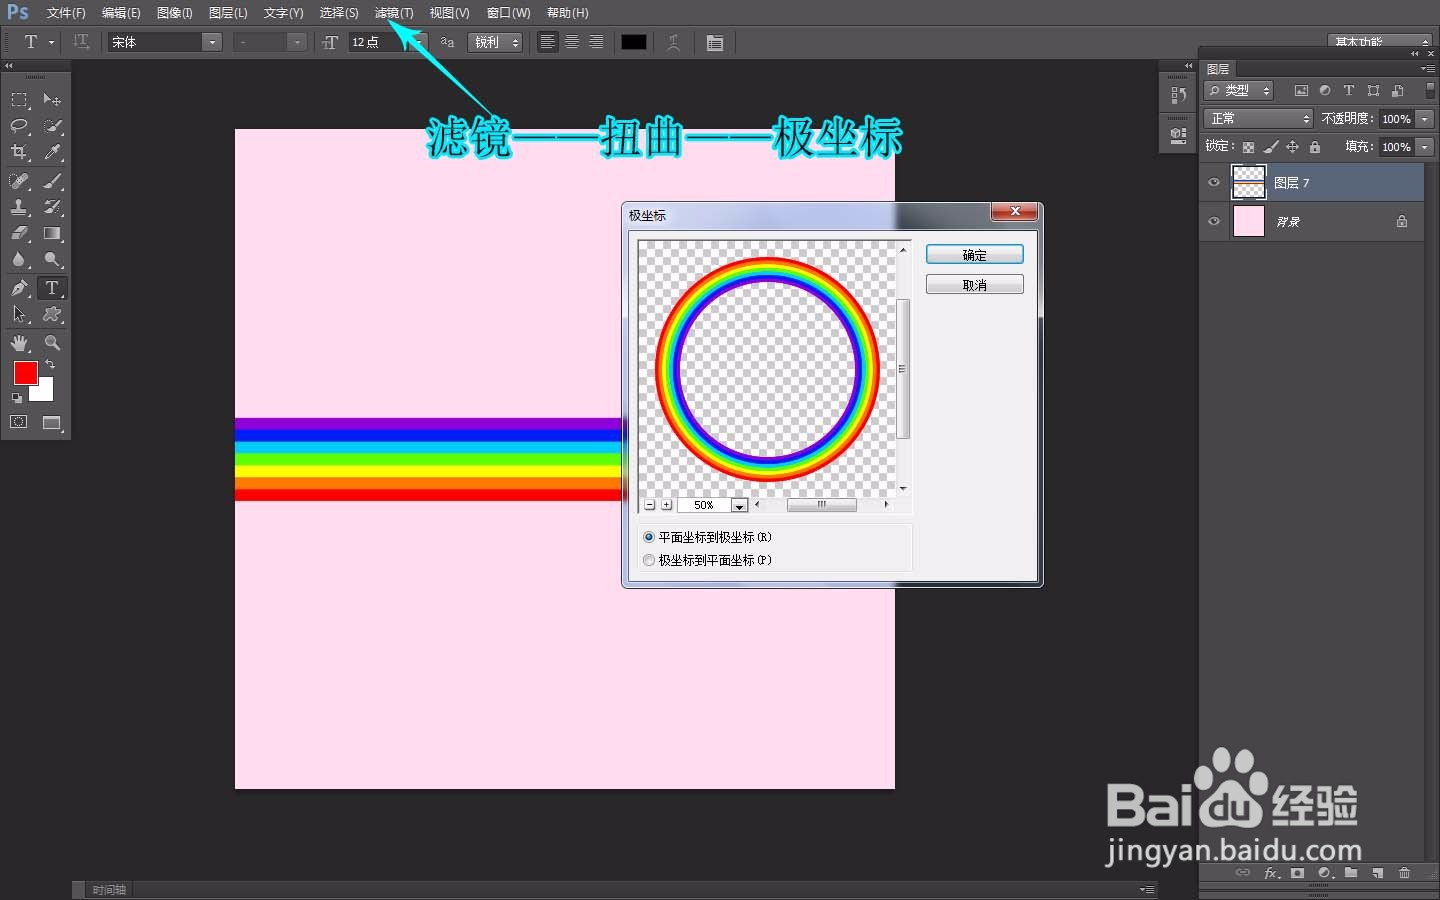
Task: Open the 图像(I) menu
Action: click(x=175, y=13)
